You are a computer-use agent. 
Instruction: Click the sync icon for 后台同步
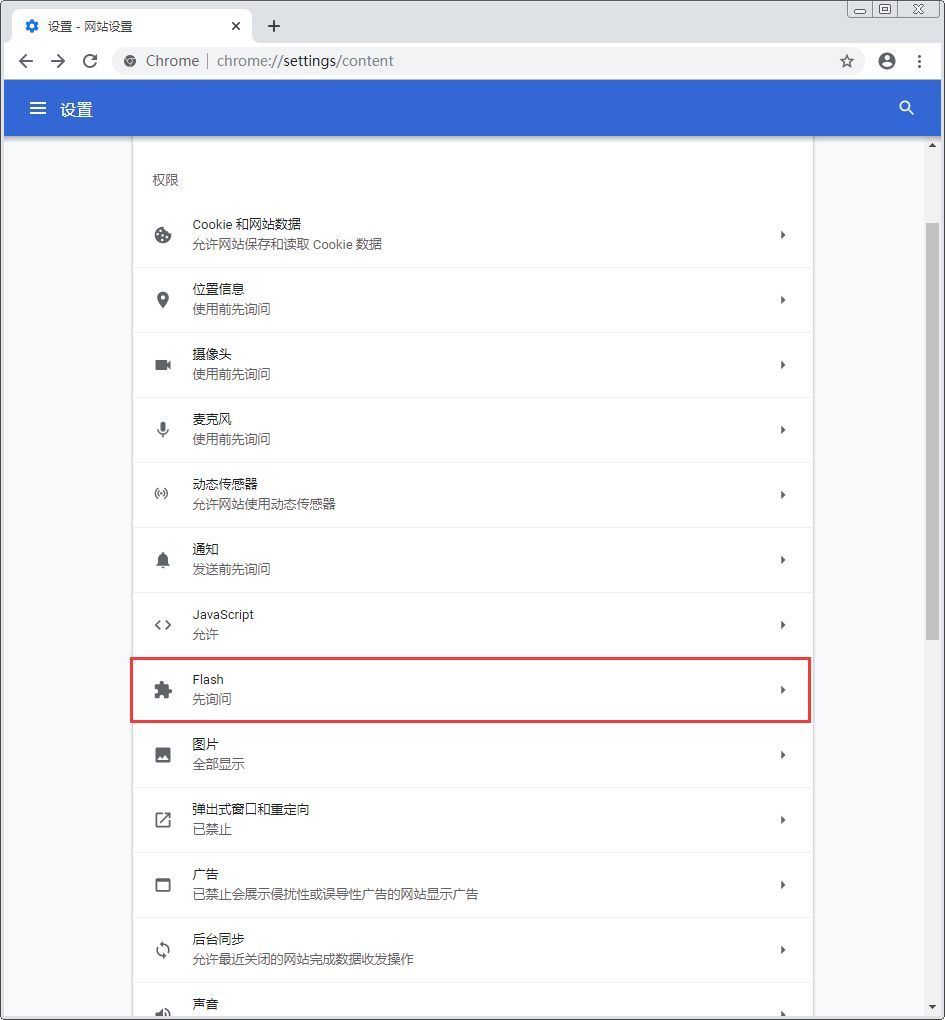(x=163, y=950)
